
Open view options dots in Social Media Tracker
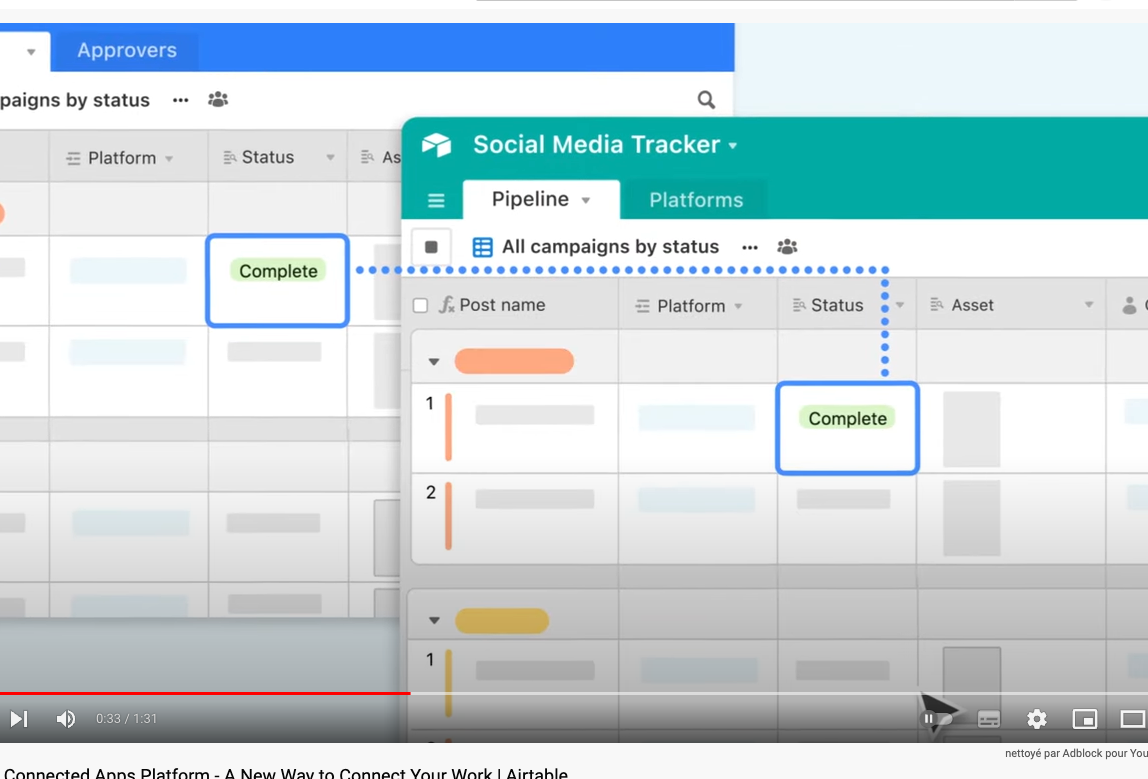pos(750,247)
